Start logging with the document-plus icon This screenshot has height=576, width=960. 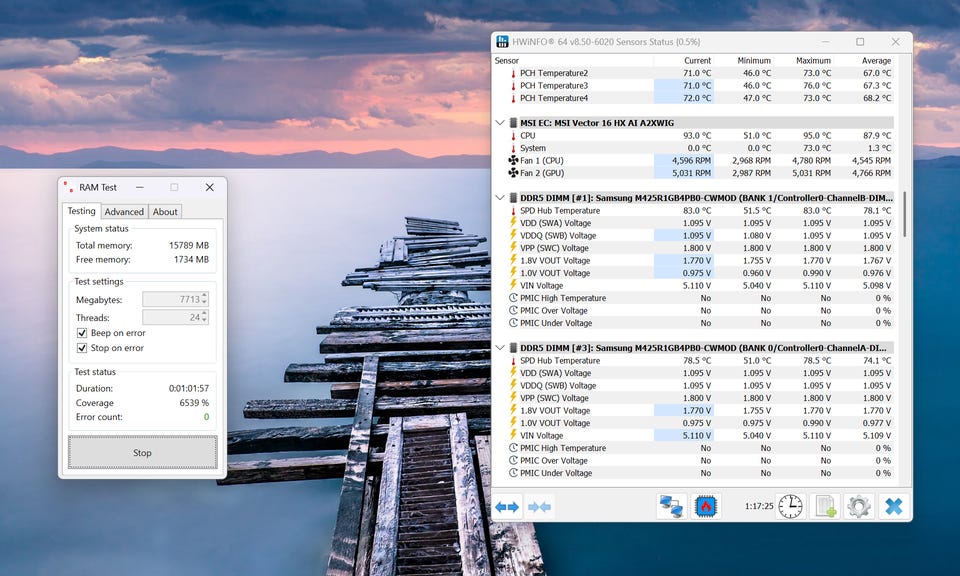(x=825, y=507)
